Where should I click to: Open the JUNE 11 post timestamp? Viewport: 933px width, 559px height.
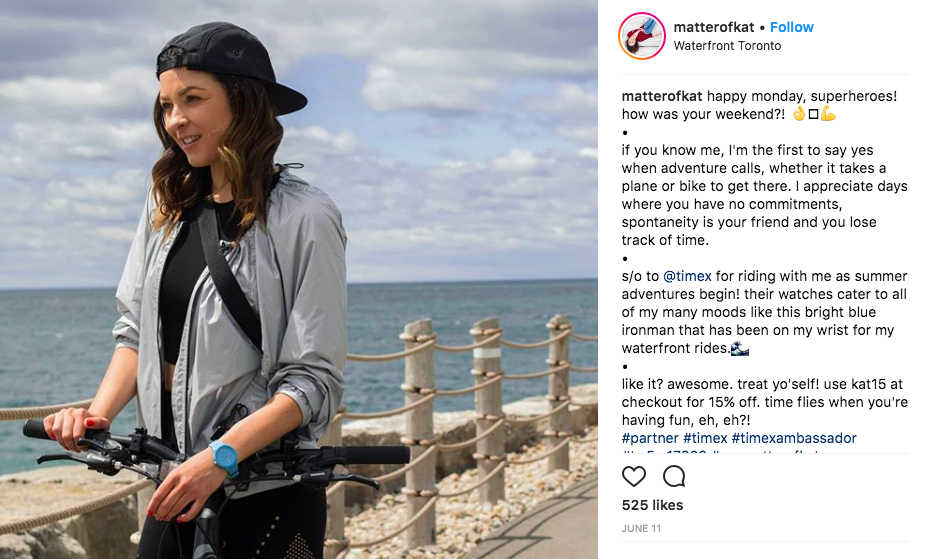641,529
